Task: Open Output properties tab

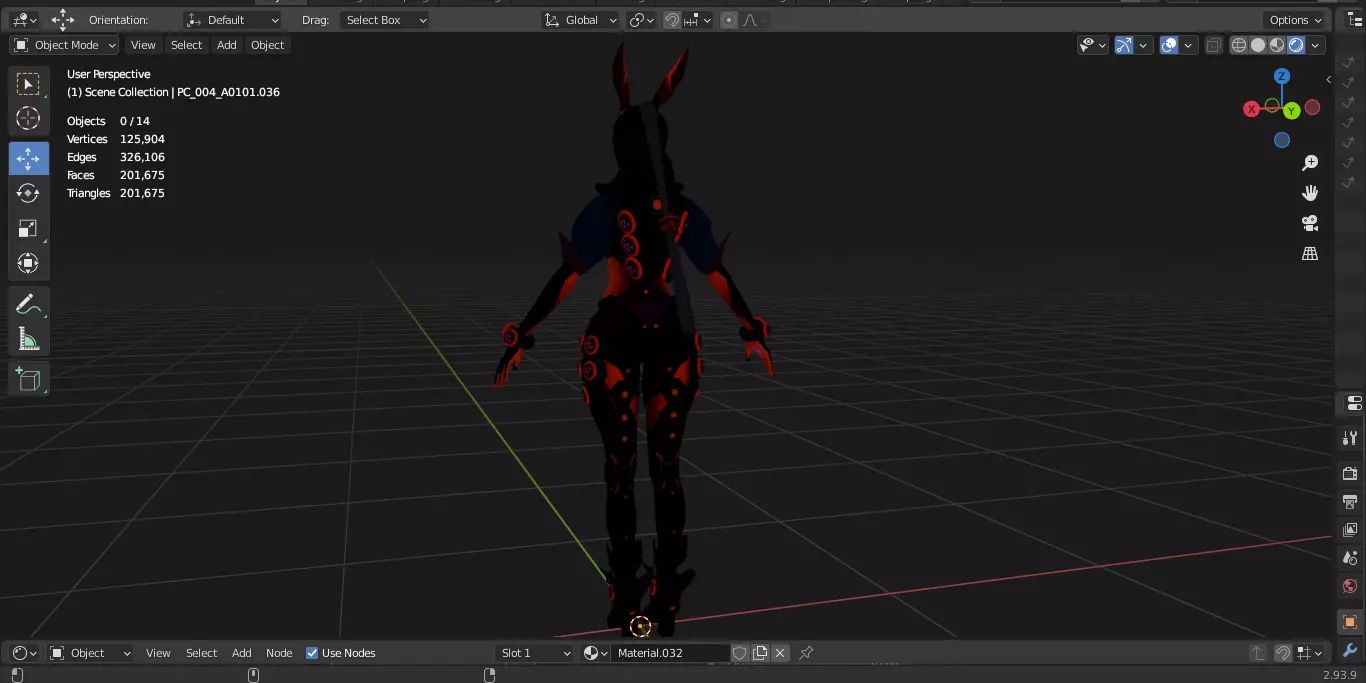Action: (1350, 501)
